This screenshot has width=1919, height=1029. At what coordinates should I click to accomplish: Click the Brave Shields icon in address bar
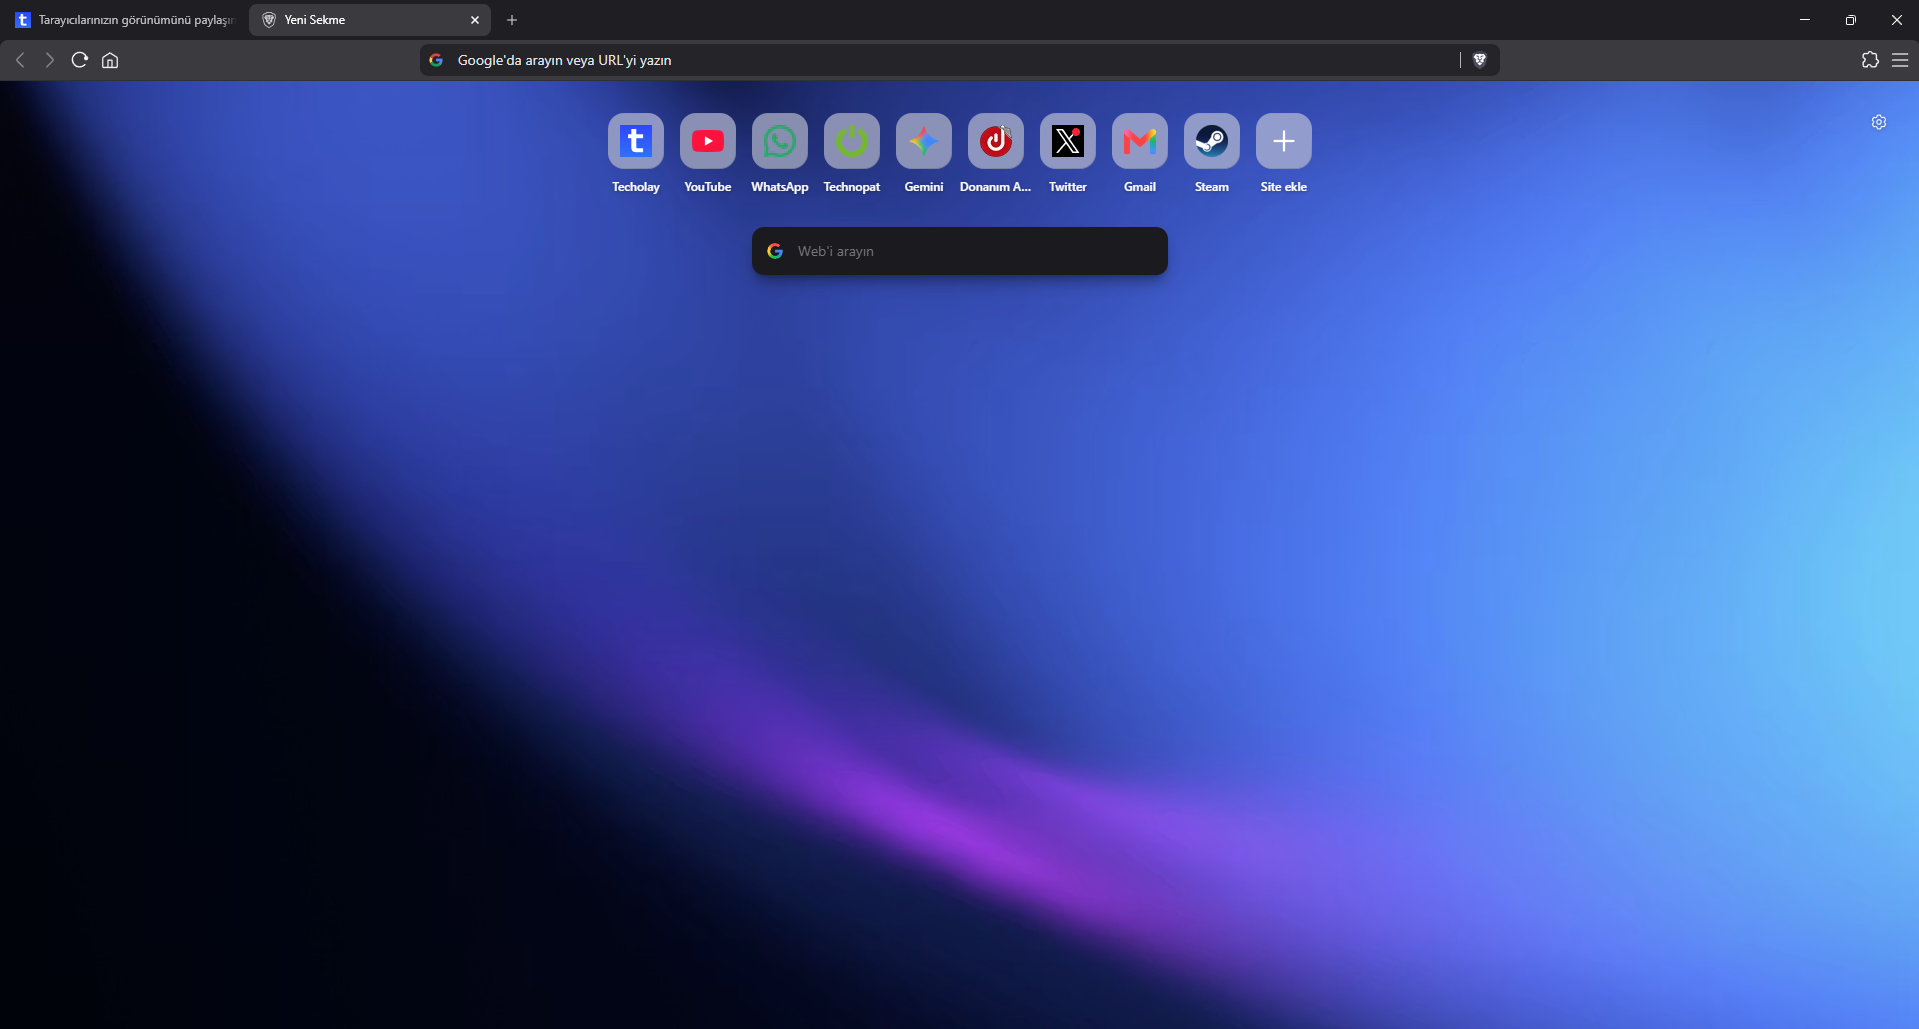pyautogui.click(x=1480, y=60)
